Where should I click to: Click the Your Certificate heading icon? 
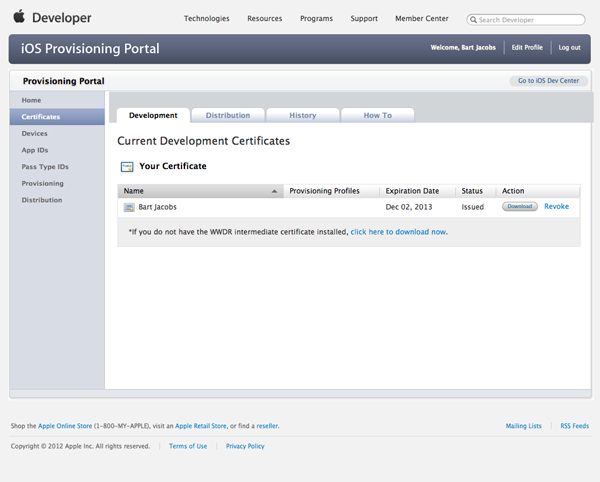127,167
